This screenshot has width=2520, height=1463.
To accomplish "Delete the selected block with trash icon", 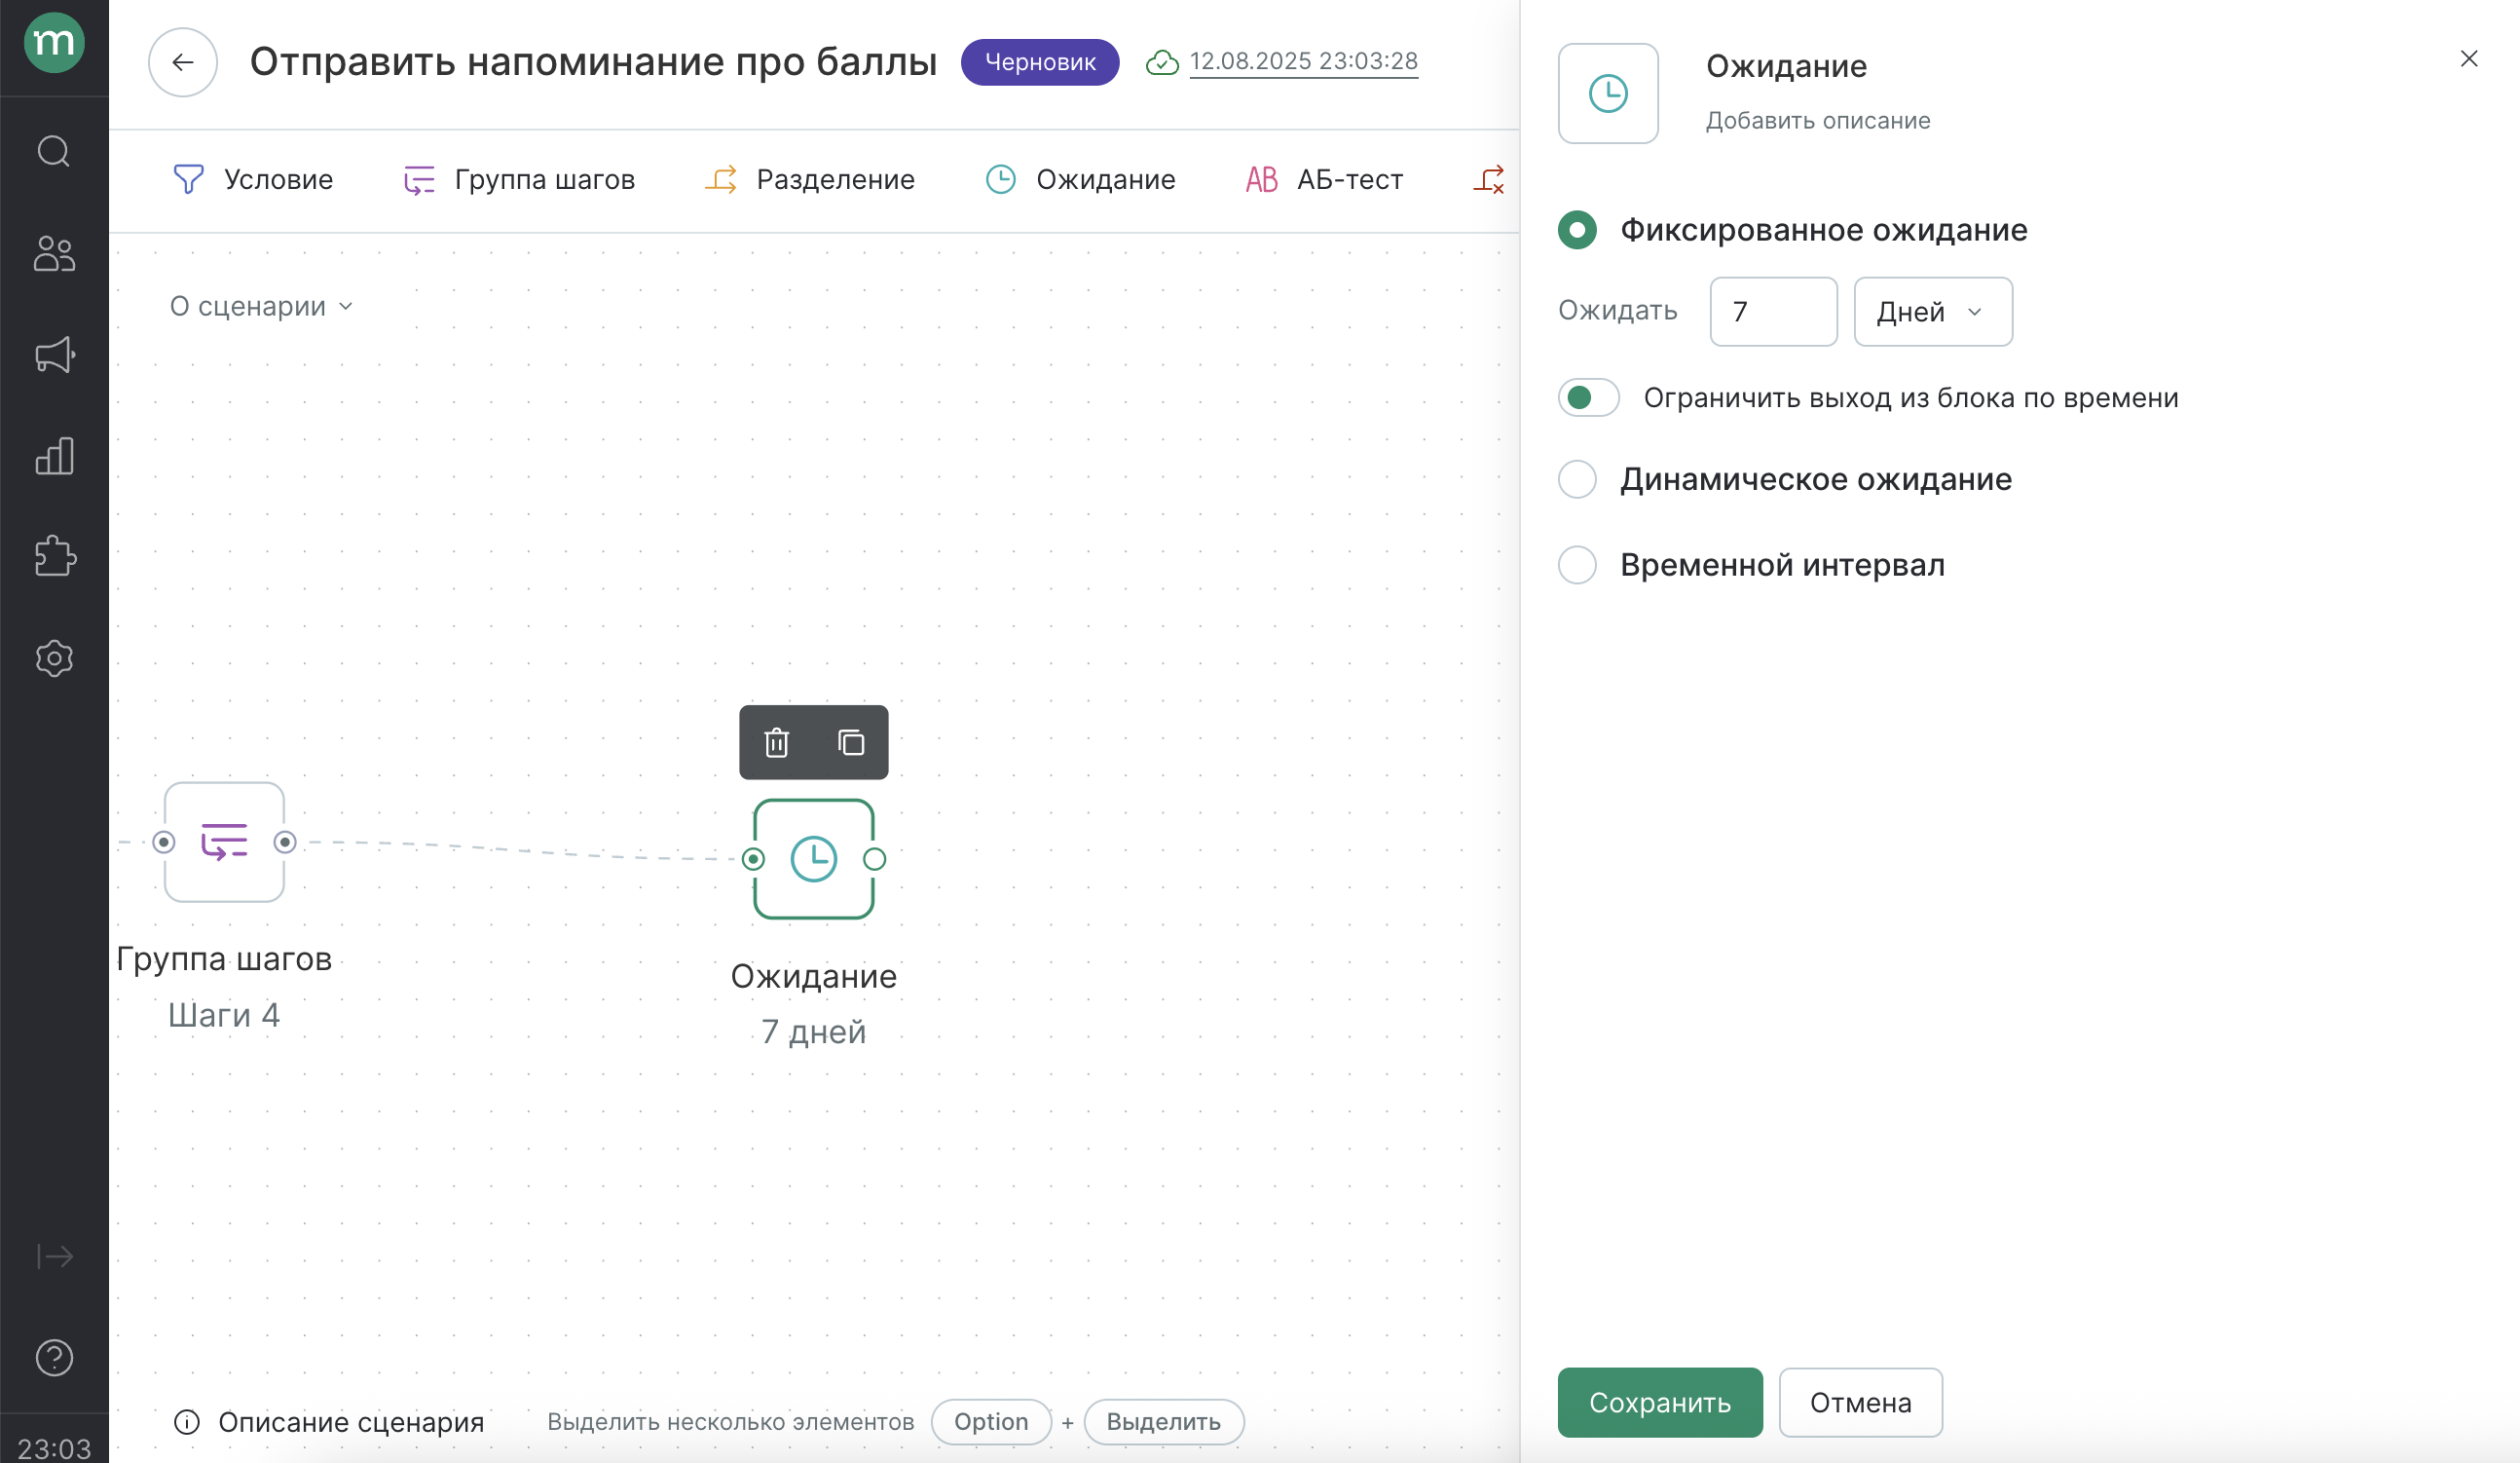I will 777,743.
